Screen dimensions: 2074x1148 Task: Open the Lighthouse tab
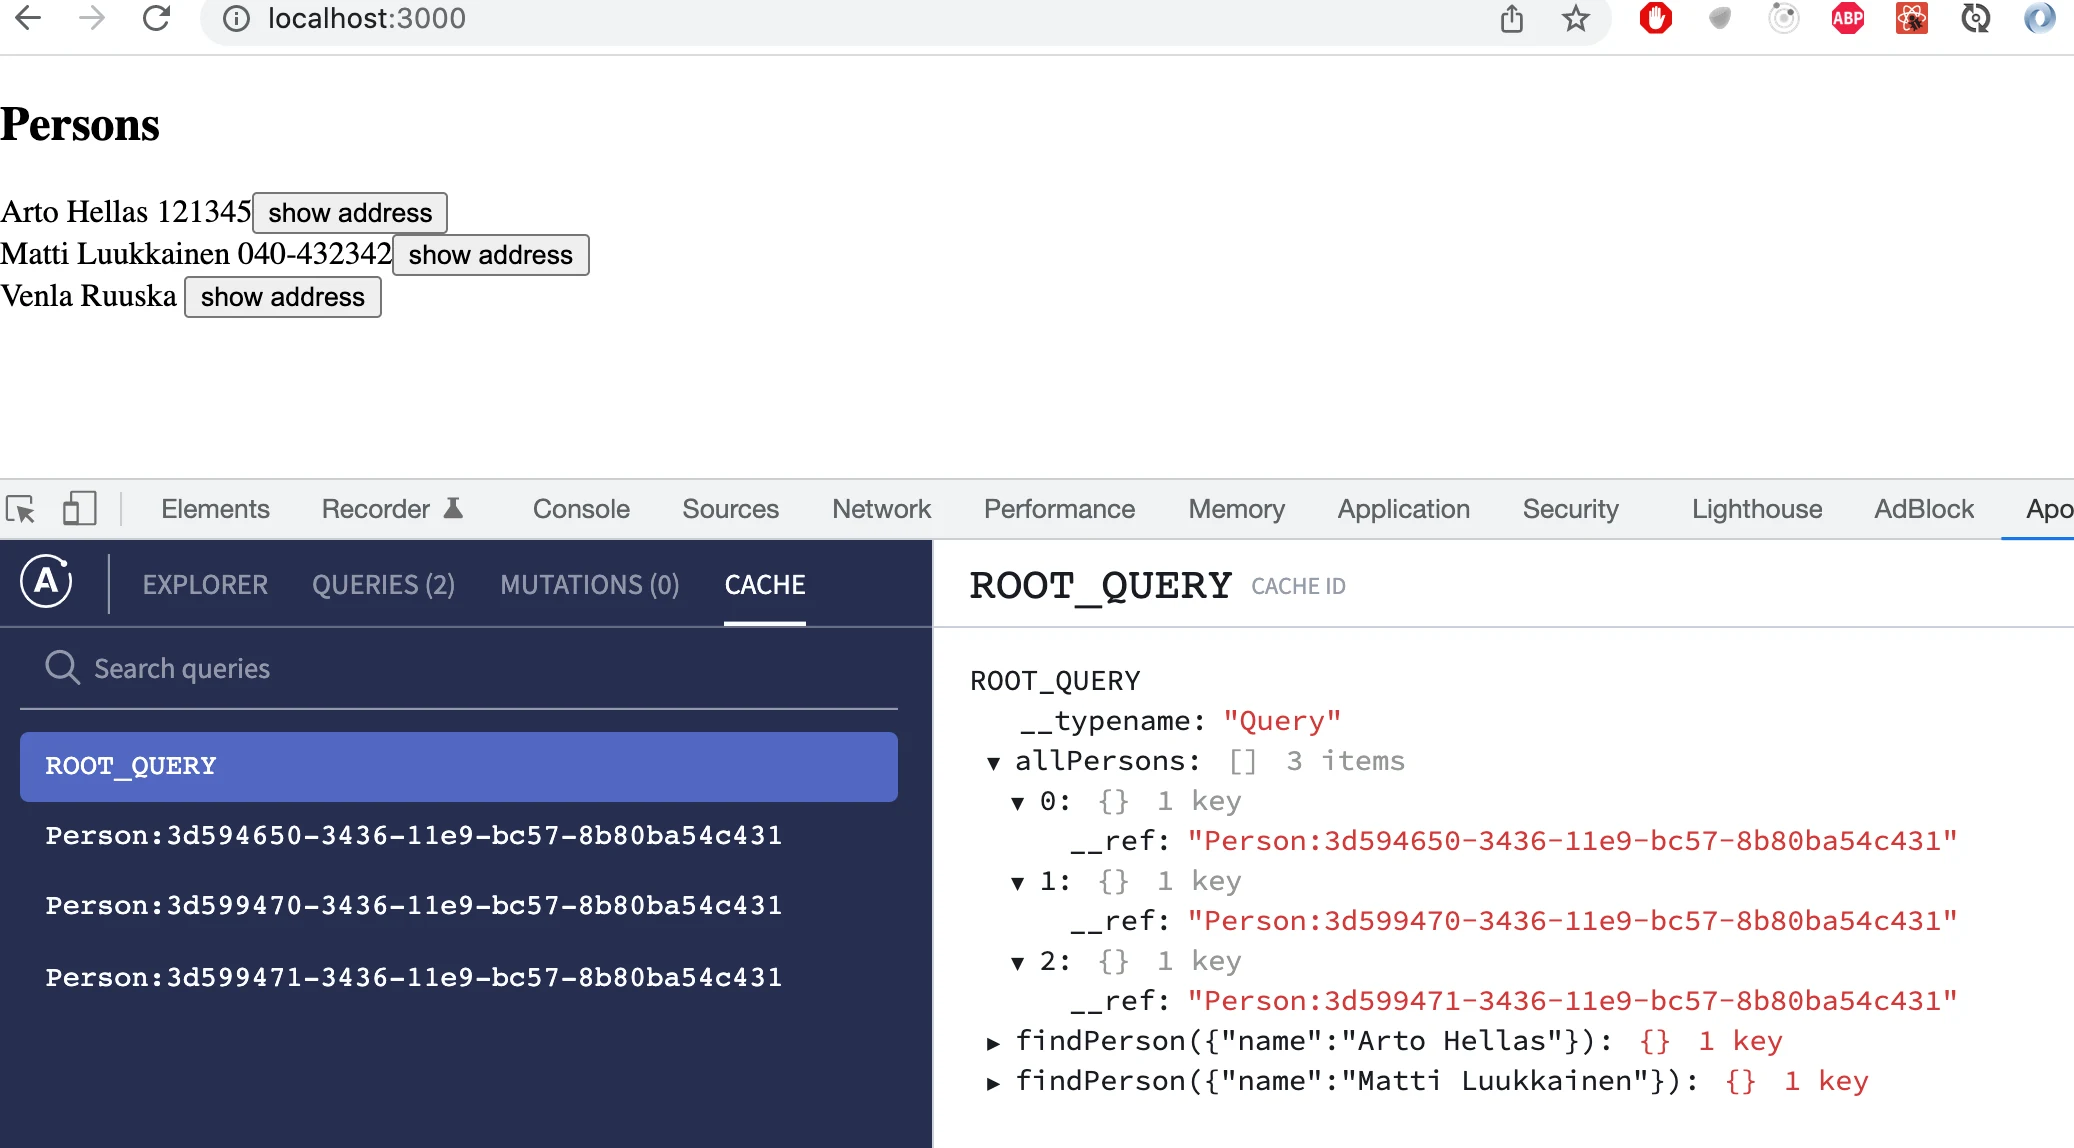click(x=1757, y=509)
